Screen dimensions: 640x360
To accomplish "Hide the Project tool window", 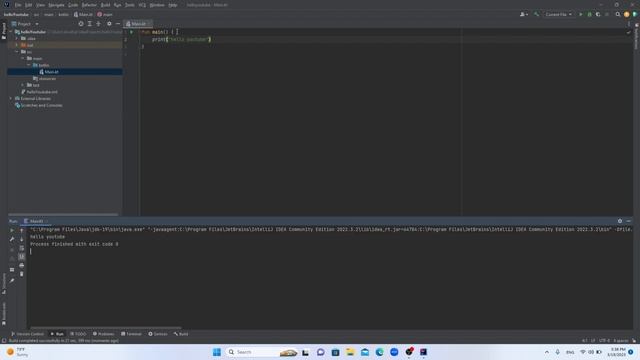I will (118, 24).
